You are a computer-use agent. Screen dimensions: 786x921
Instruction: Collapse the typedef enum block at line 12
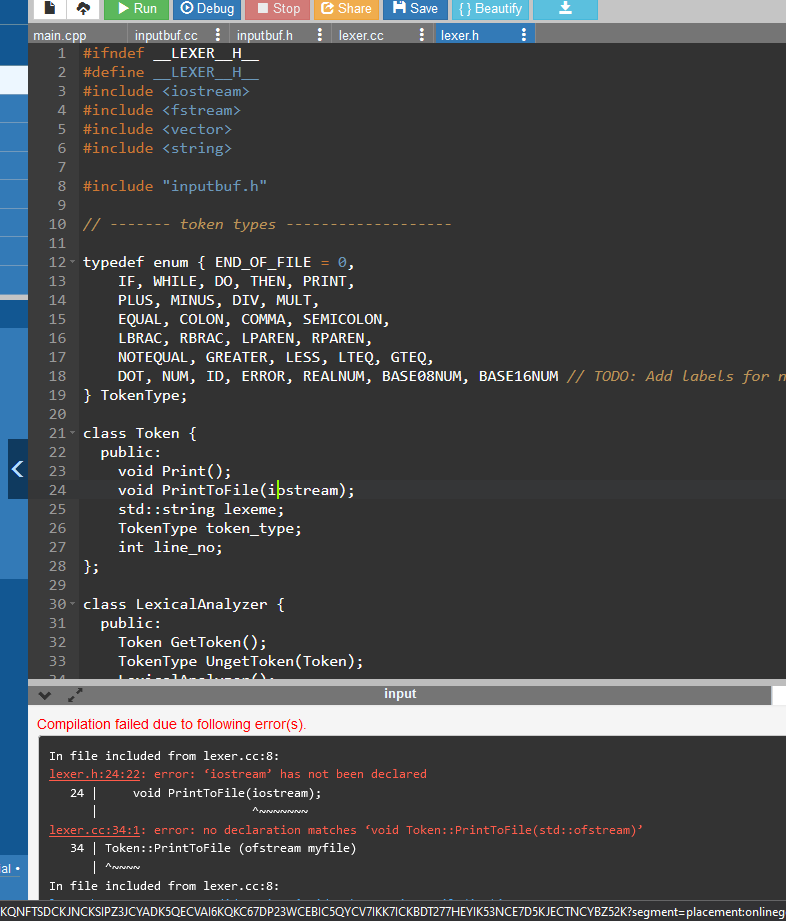[73, 261]
